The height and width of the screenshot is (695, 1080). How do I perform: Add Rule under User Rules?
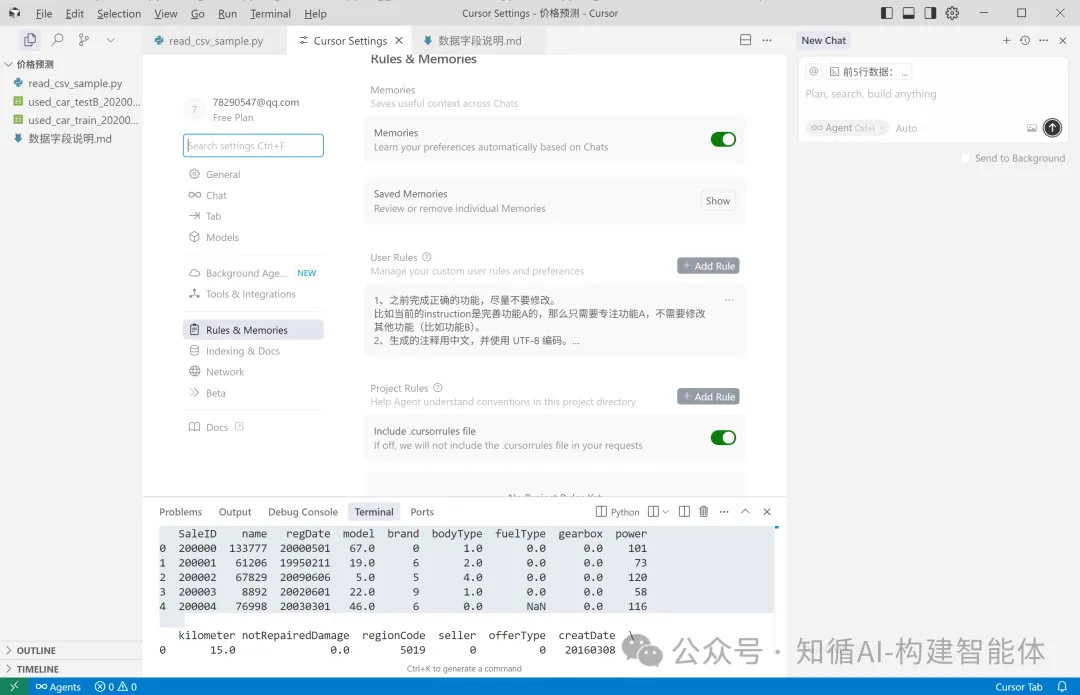[x=708, y=266]
